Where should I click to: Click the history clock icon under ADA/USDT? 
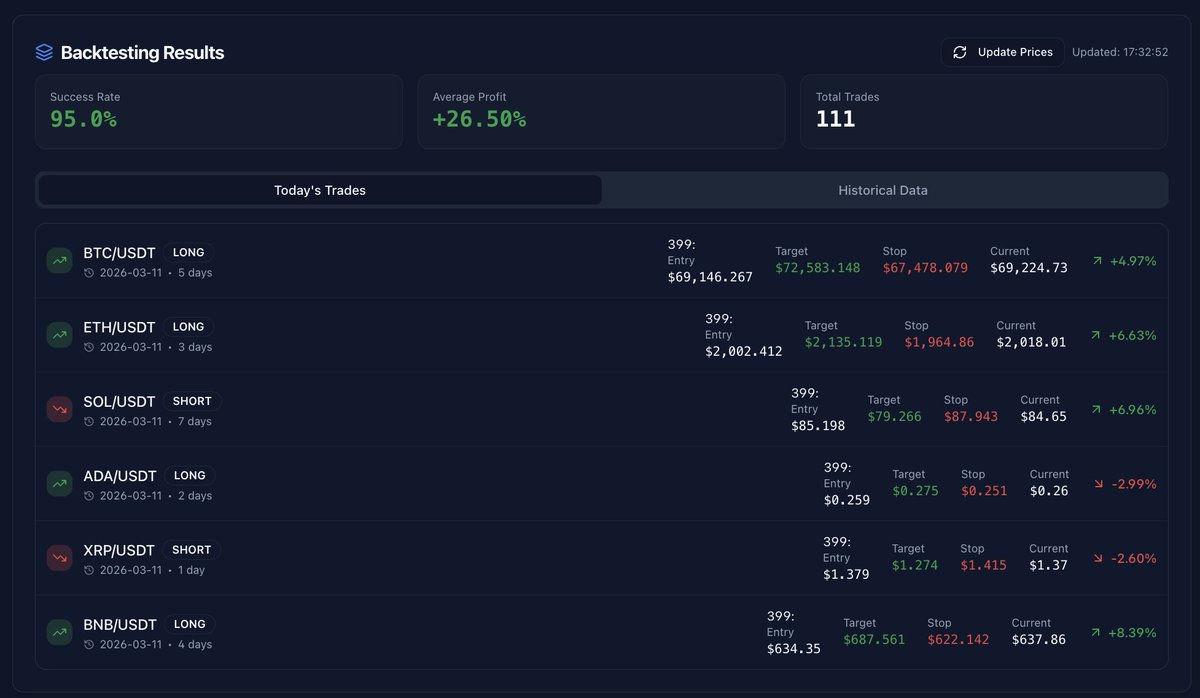(89, 495)
